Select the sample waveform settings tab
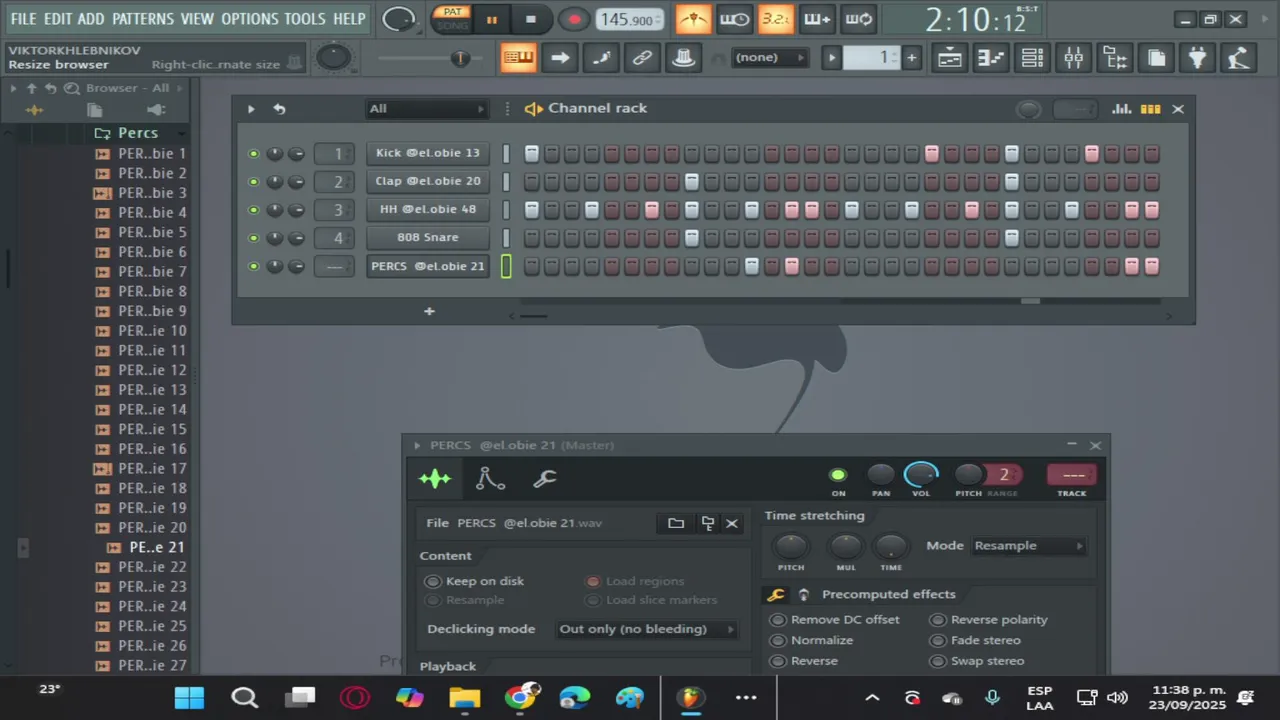Viewport: 1280px width, 720px height. click(x=435, y=479)
